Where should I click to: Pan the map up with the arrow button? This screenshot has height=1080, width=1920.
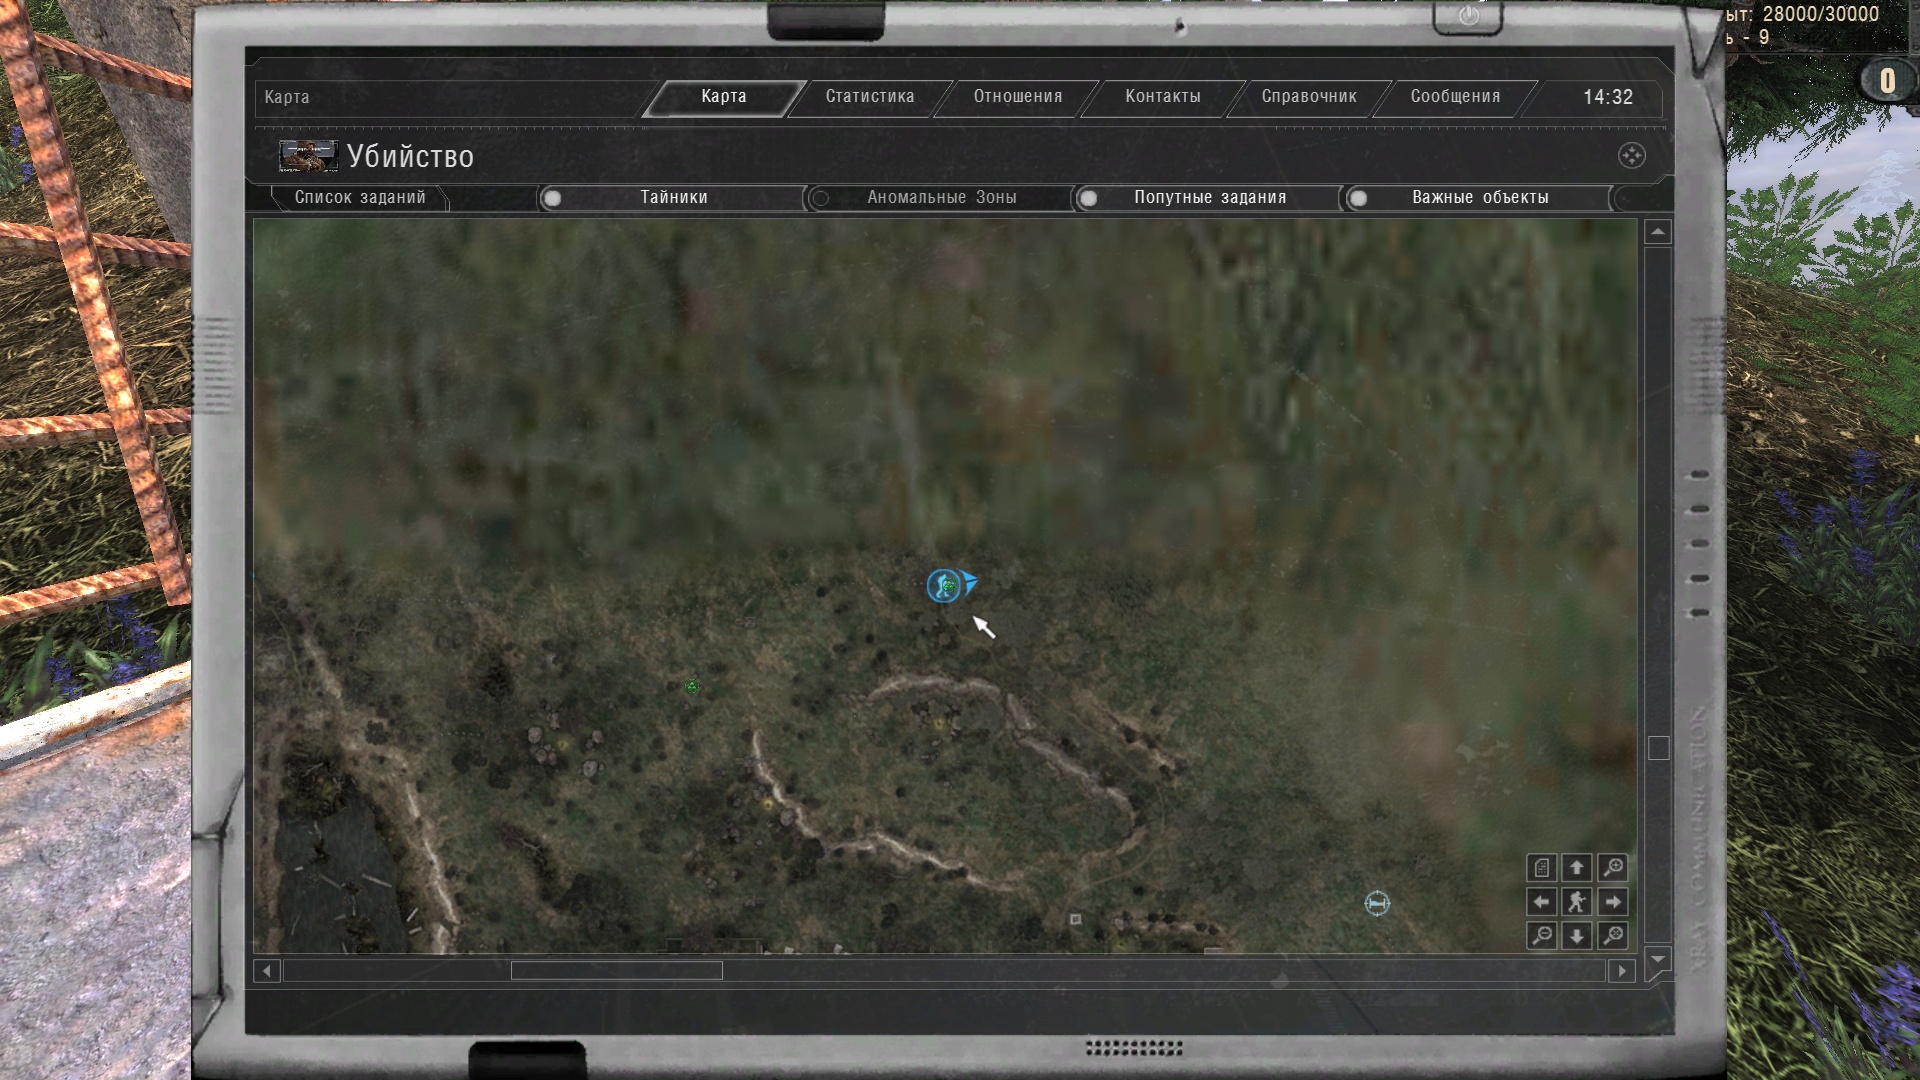click(x=1577, y=868)
